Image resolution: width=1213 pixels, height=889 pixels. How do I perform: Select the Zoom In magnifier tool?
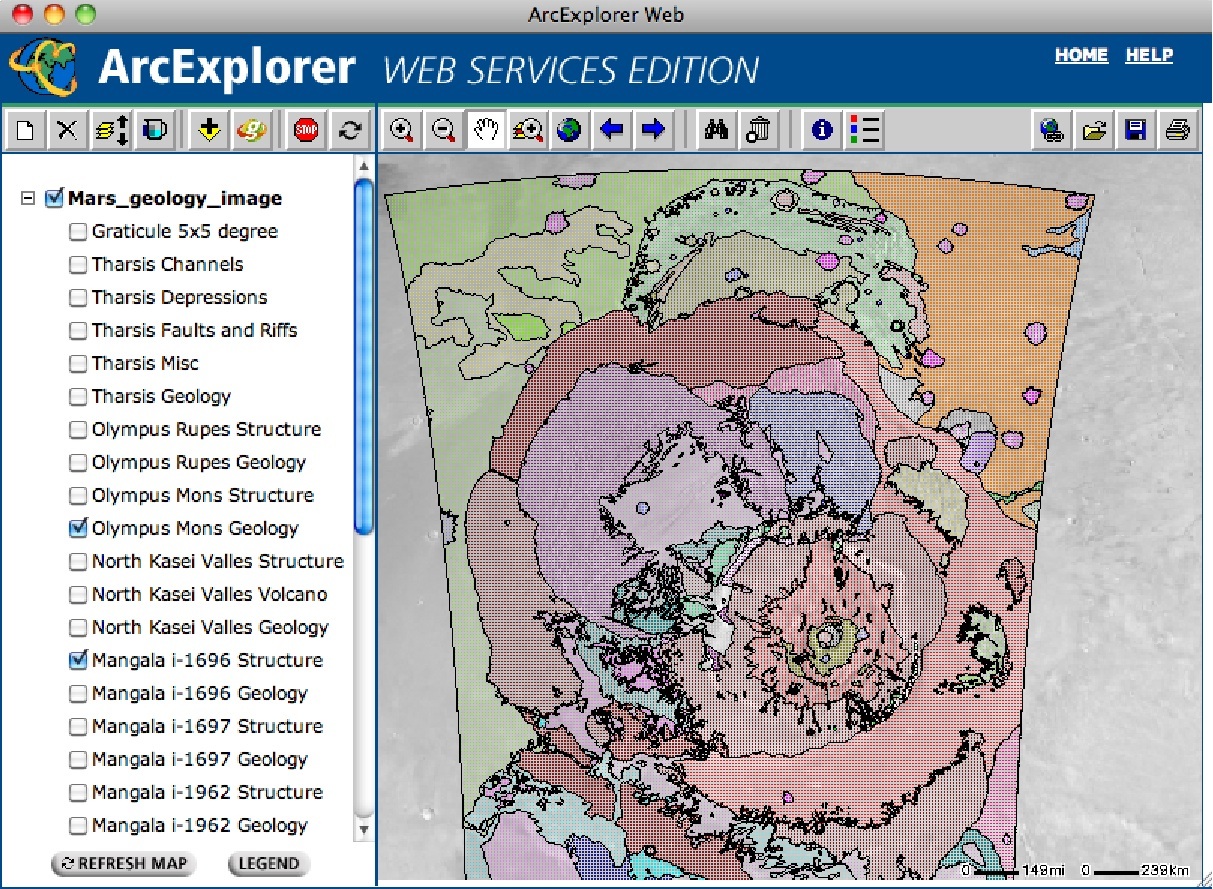(402, 130)
